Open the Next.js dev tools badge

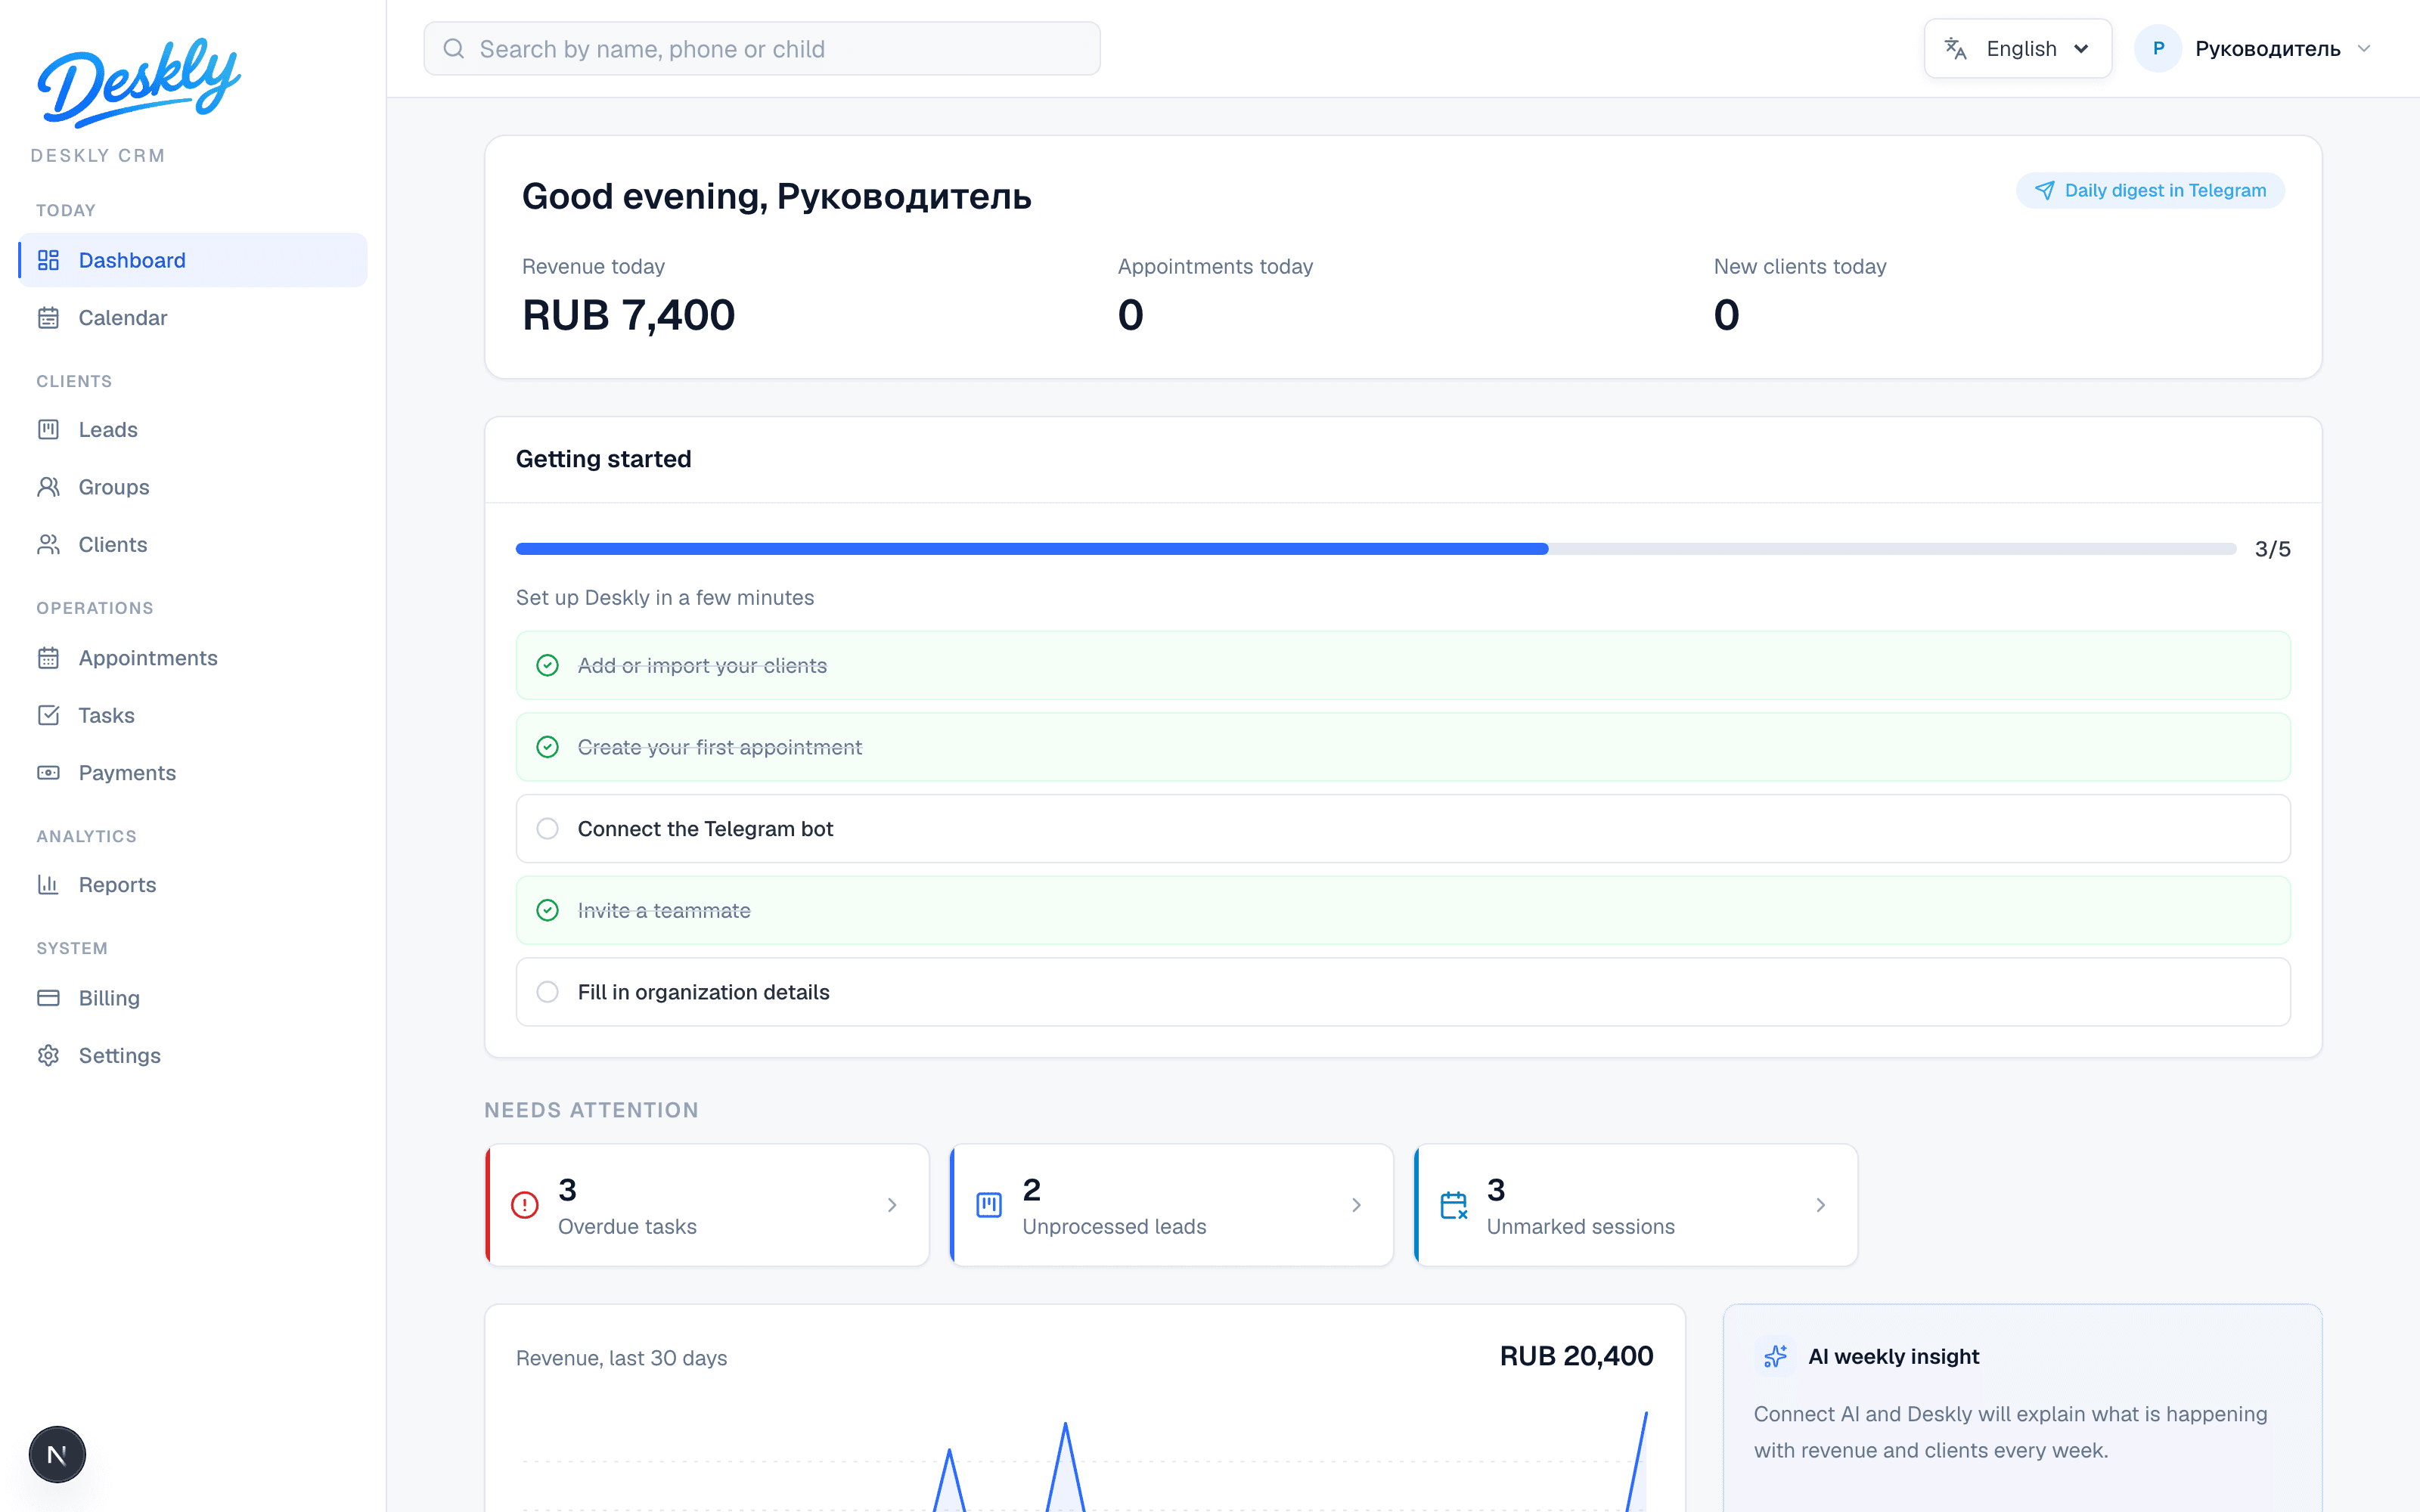(57, 1454)
